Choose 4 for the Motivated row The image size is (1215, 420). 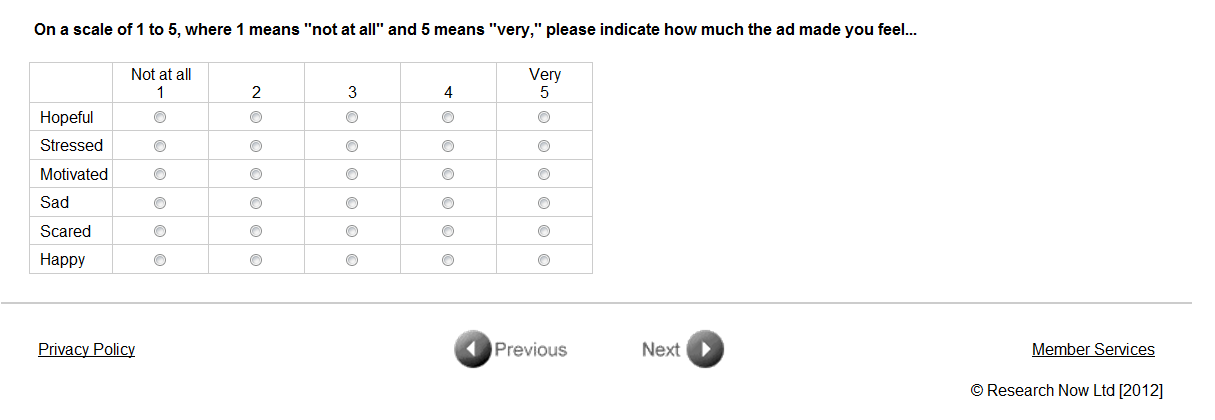448,174
